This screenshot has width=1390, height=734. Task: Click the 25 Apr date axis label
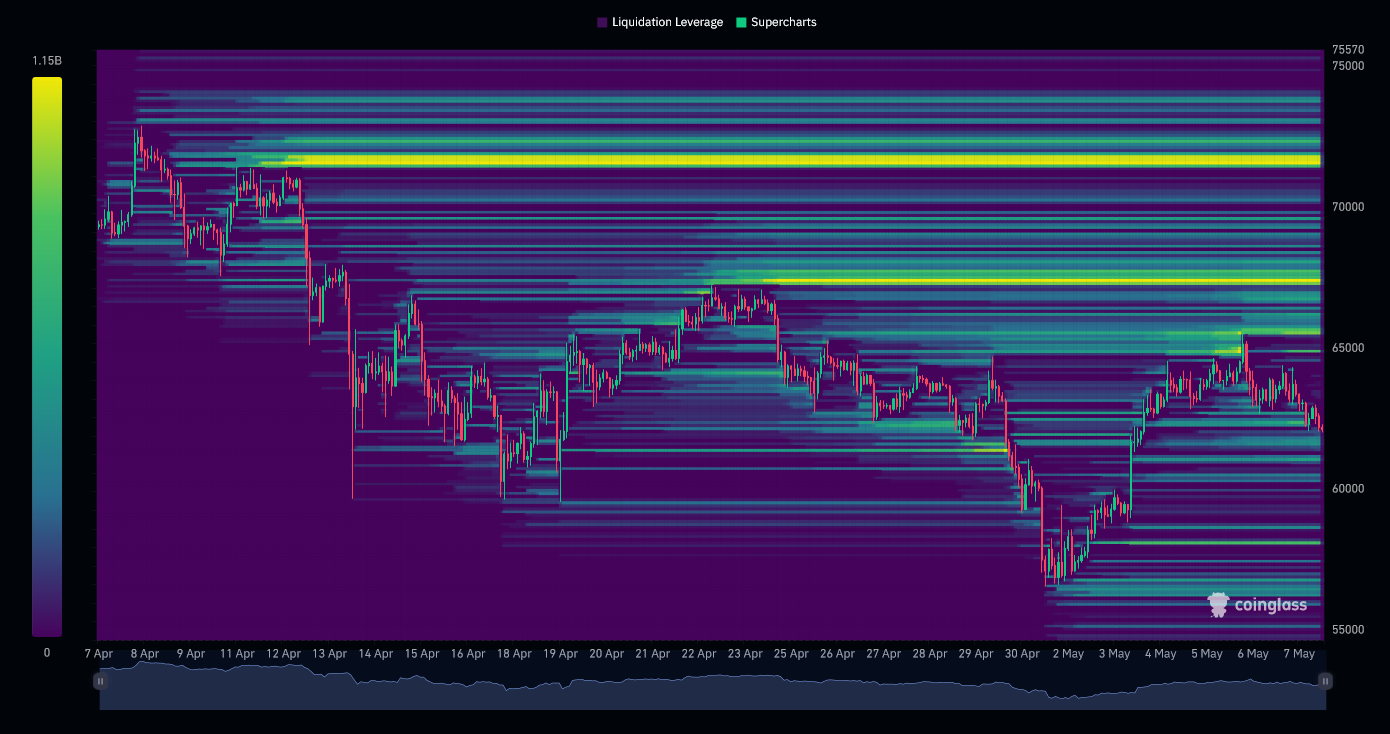pyautogui.click(x=791, y=654)
